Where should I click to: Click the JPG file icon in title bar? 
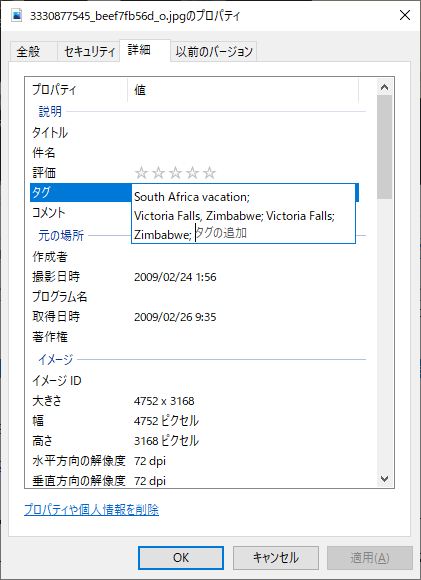click(x=16, y=16)
